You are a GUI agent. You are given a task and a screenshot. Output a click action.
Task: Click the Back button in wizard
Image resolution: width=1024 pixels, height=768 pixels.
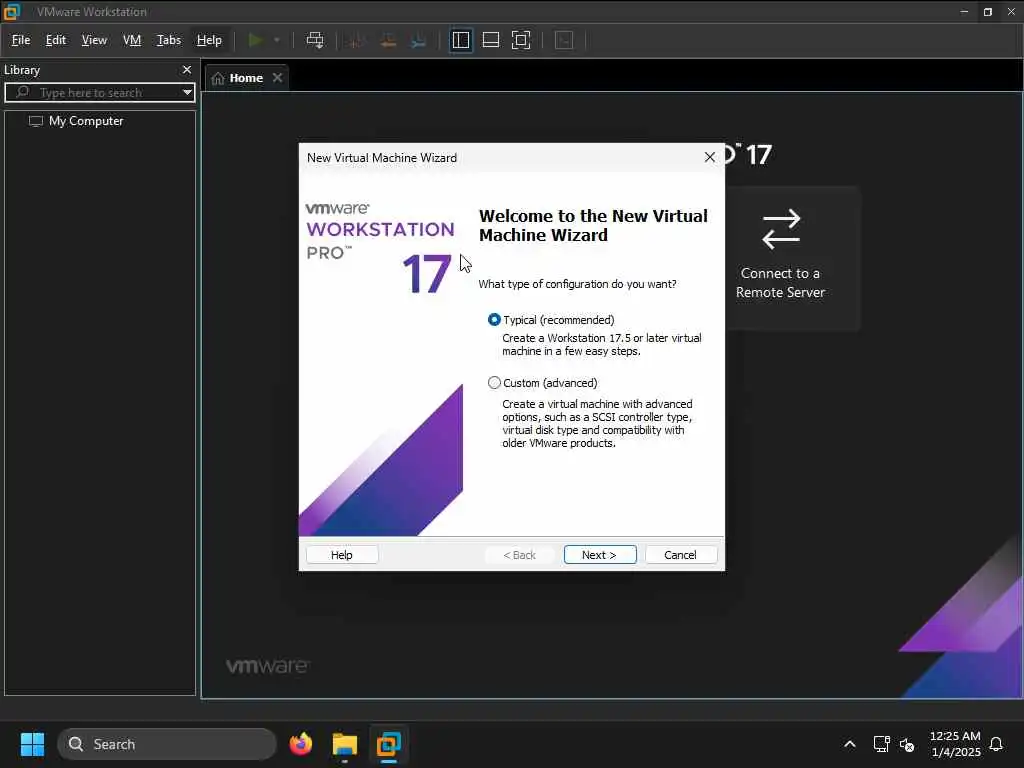pyautogui.click(x=520, y=554)
